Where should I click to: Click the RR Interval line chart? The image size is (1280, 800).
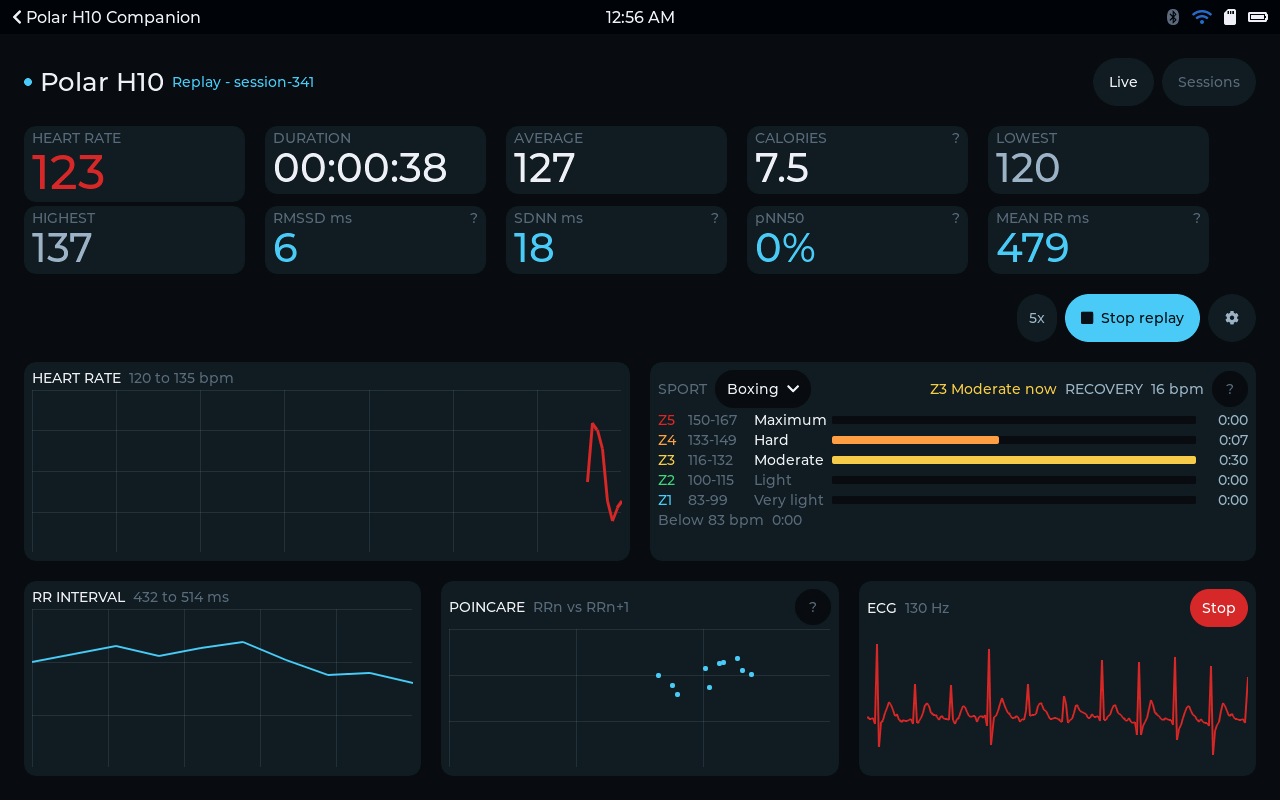coord(222,688)
